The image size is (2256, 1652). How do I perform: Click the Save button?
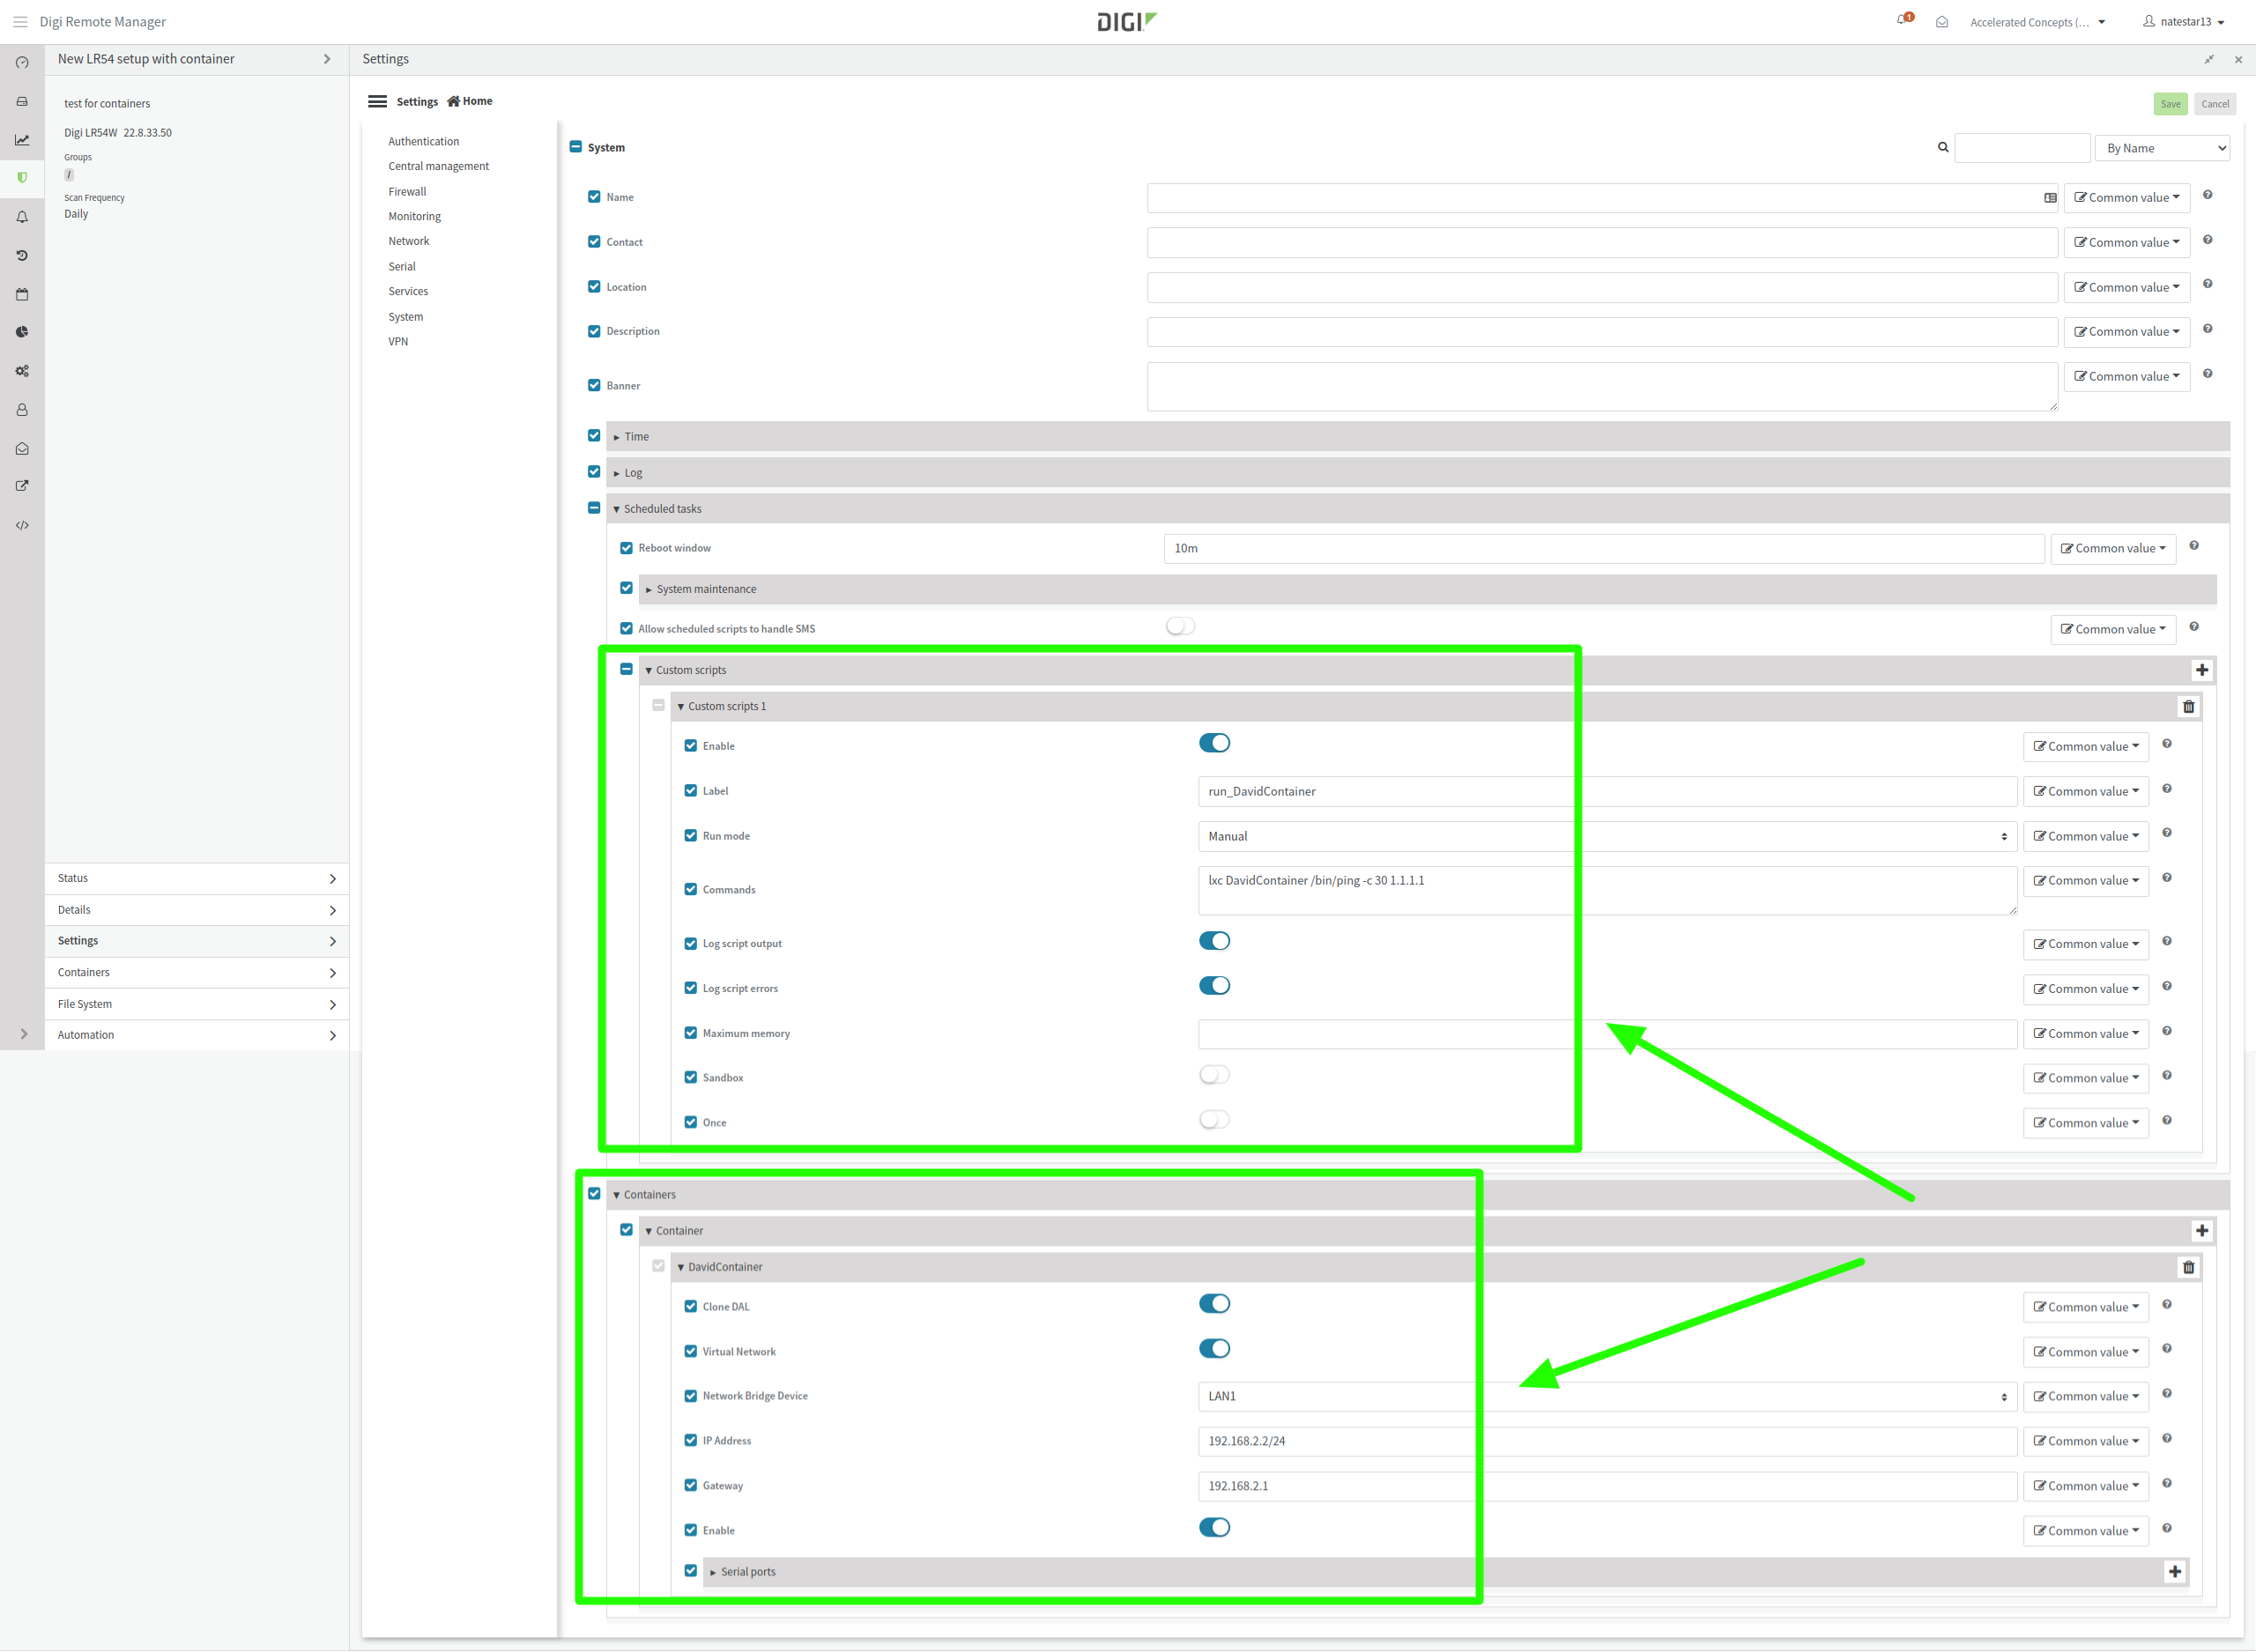2169,104
